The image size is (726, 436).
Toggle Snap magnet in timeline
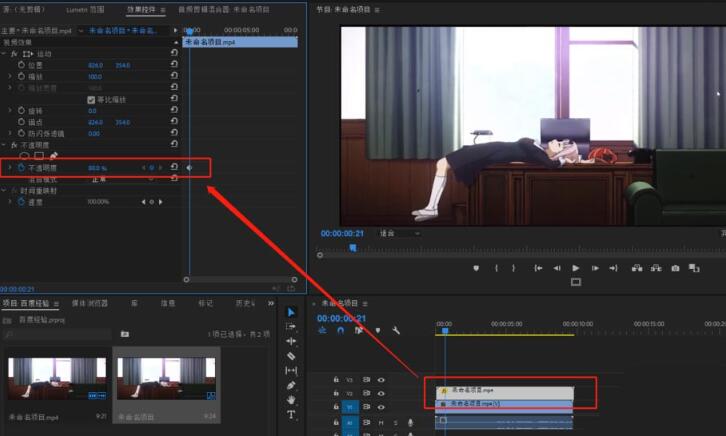(340, 330)
